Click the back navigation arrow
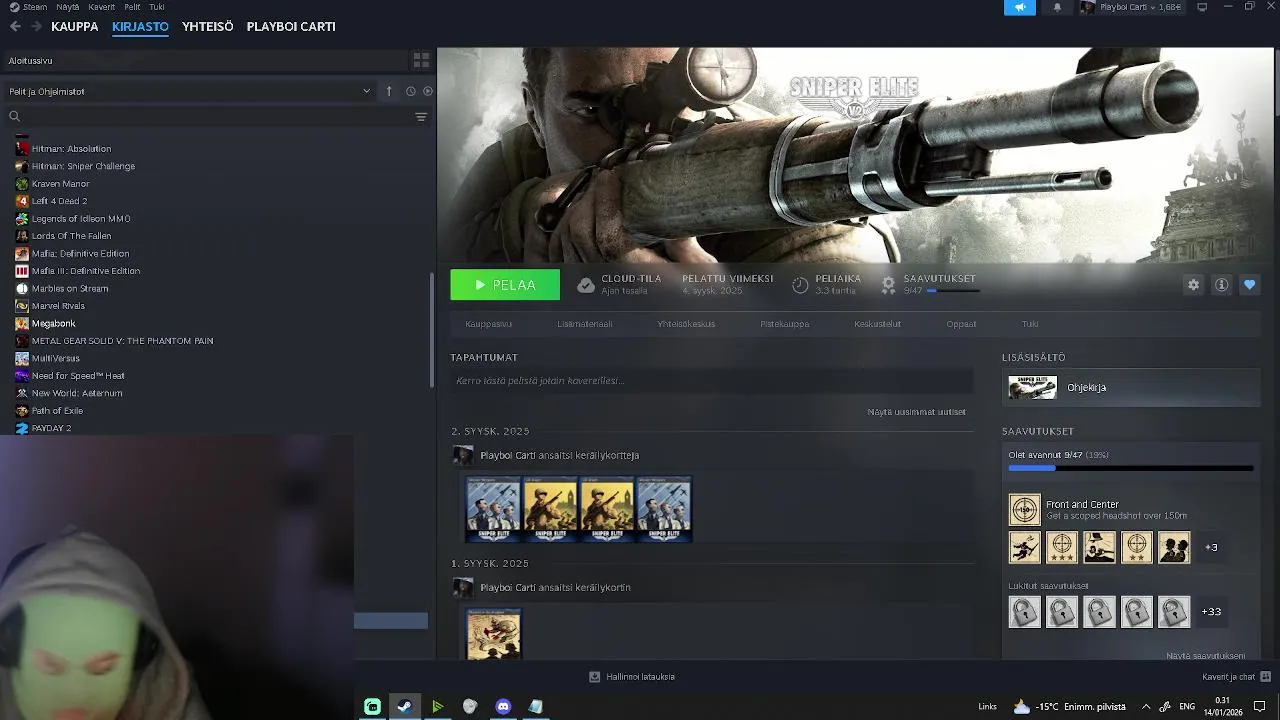Image resolution: width=1280 pixels, height=720 pixels. 15,27
